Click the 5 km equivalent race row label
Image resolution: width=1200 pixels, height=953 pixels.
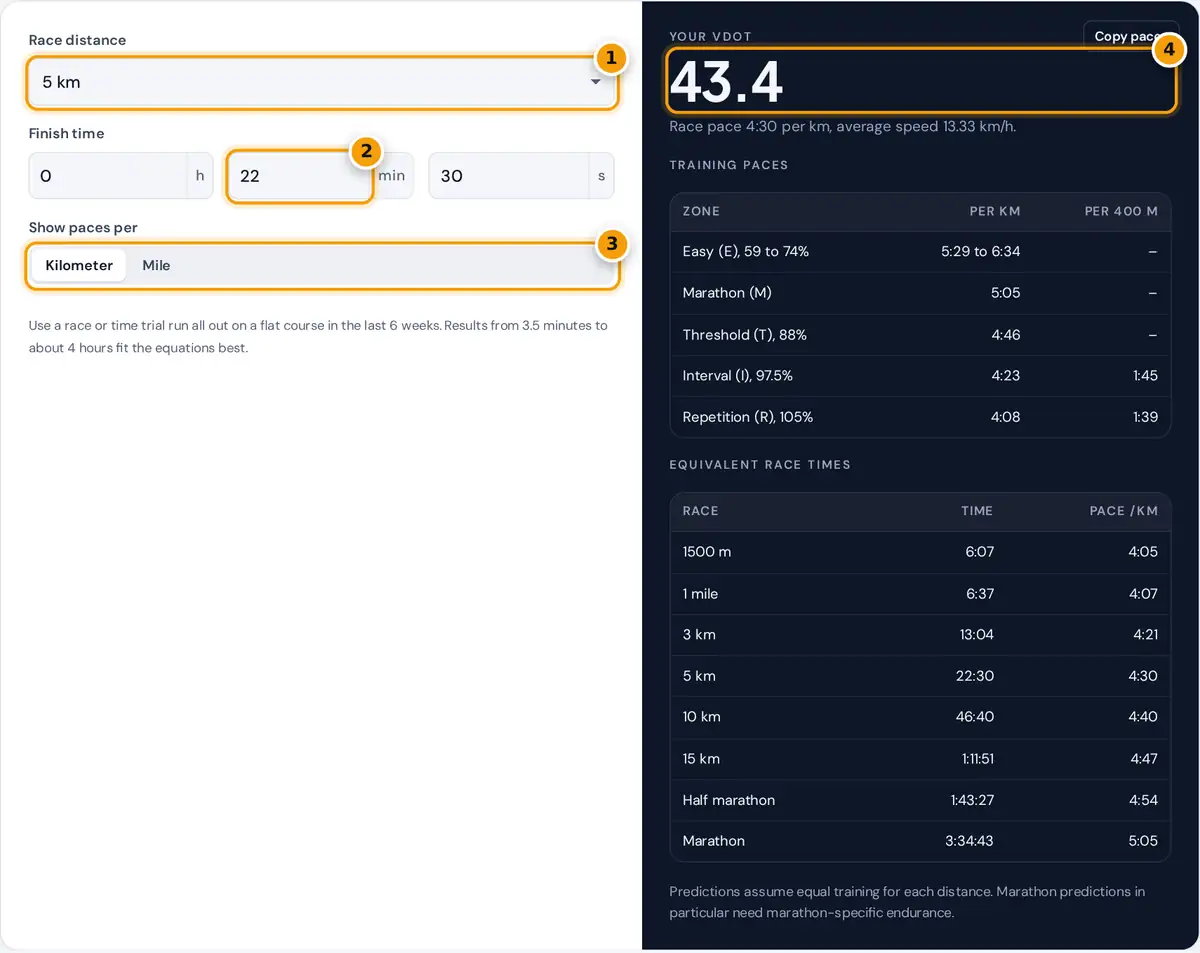coord(699,676)
